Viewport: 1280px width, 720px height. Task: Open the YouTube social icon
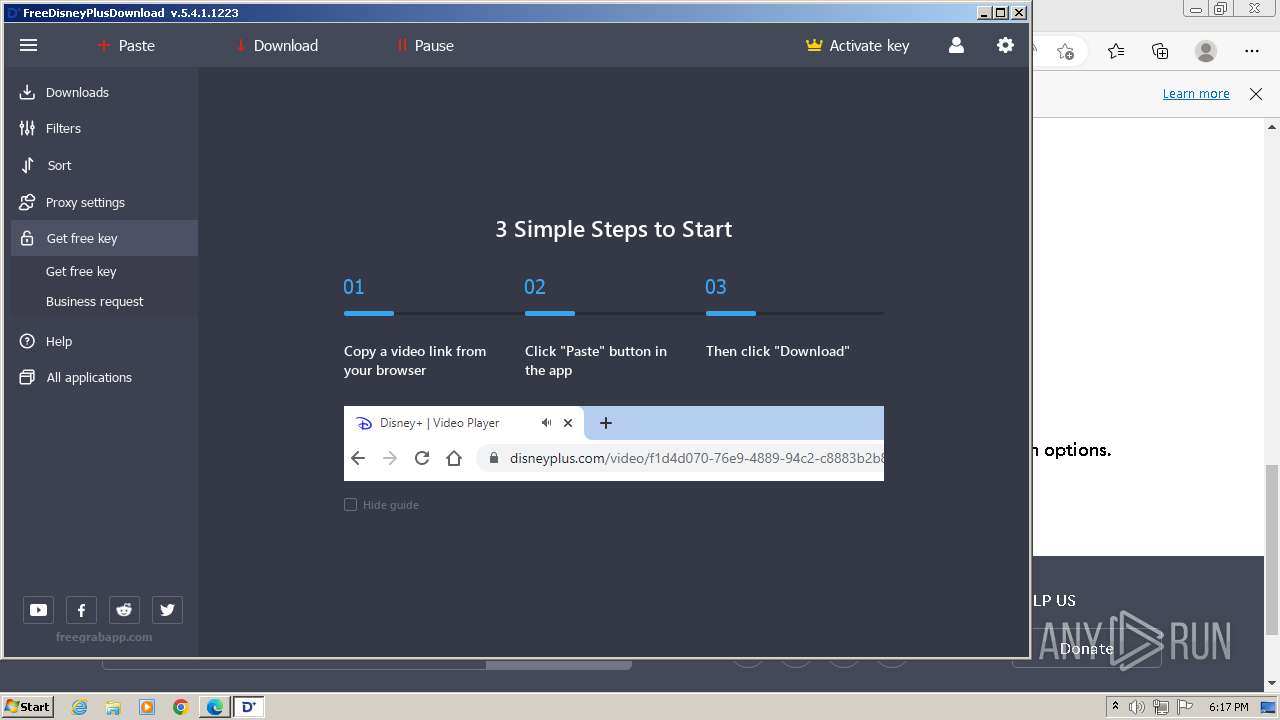pos(38,610)
